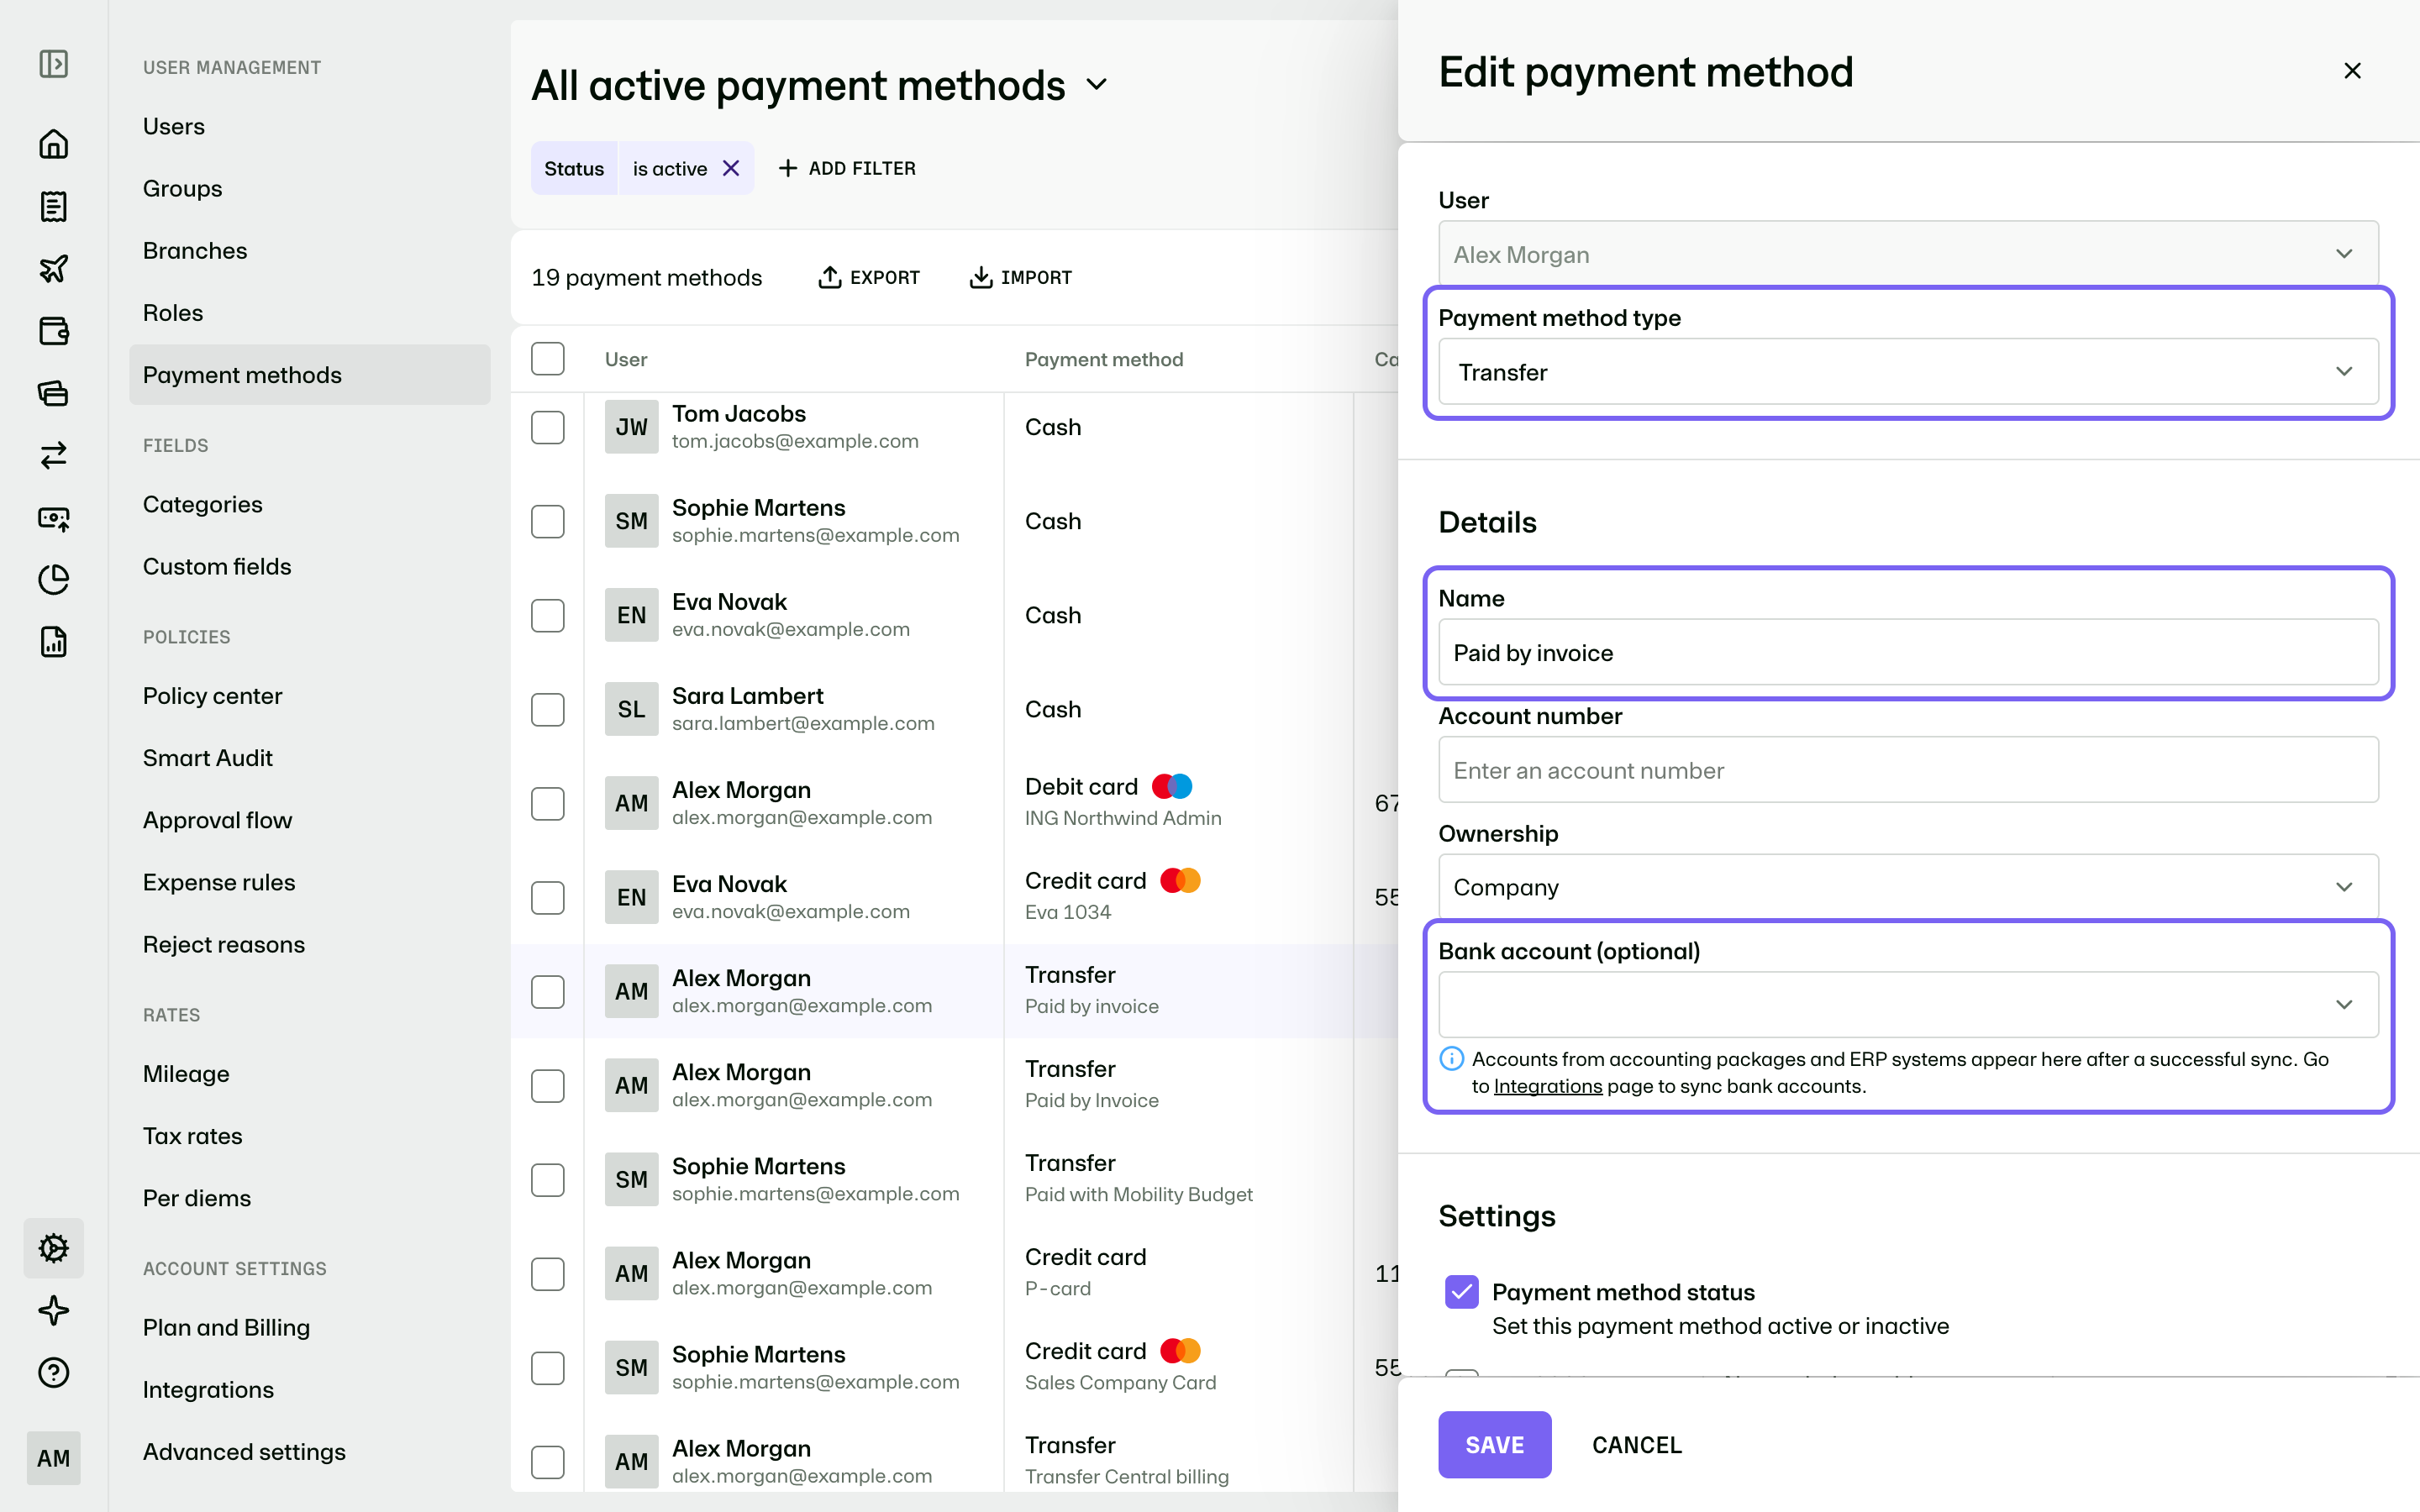Open the Home icon in the sidebar
This screenshot has height=1512, width=2420.
54,144
